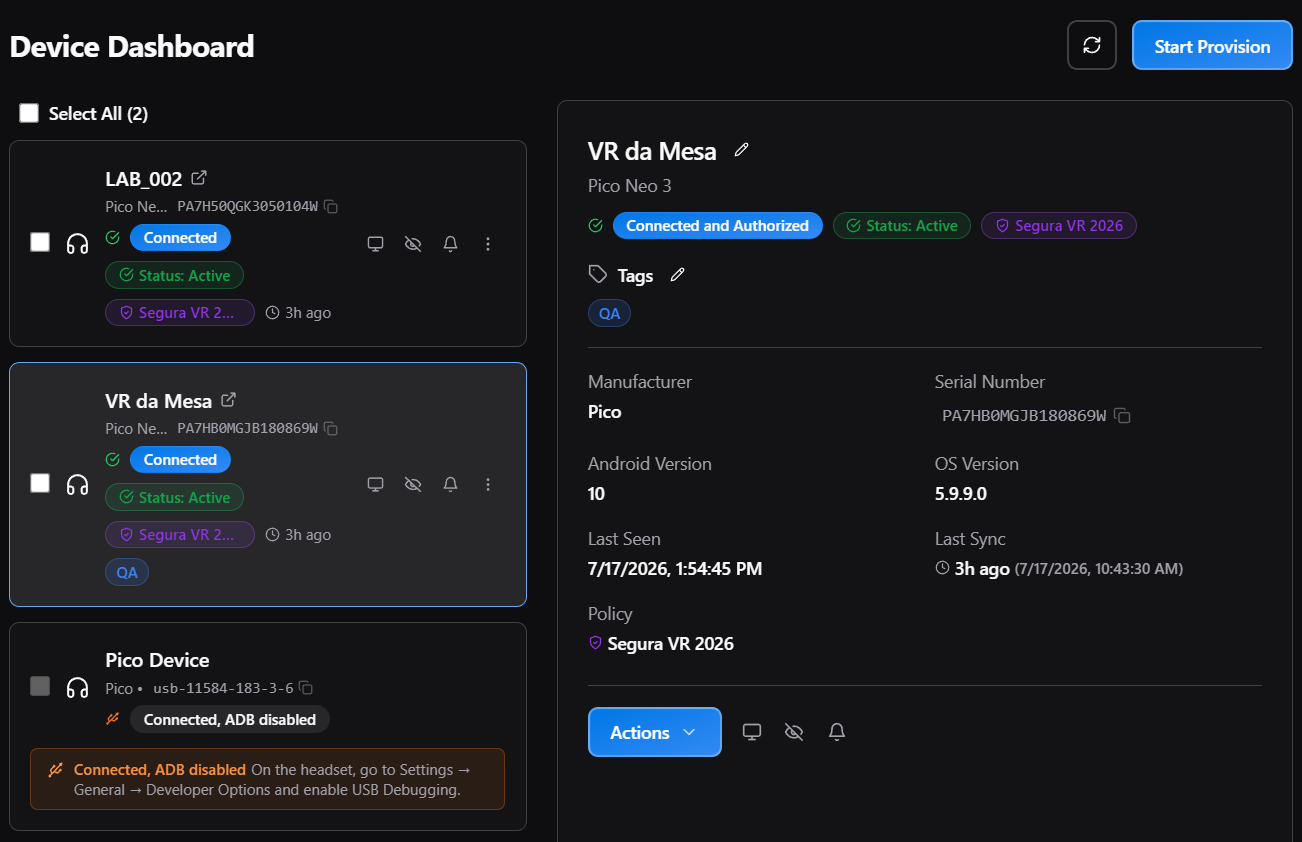Click OS Version value 5.9.9.0
Screen dimensions: 1302x842
[961, 494]
